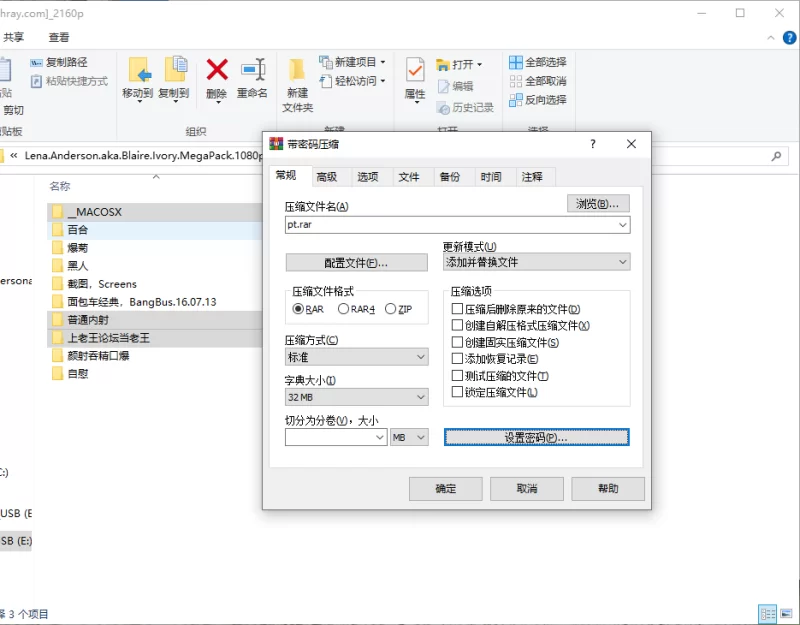Click the blue Help icon in Explorer
The image size is (800, 625).
tap(789, 37)
